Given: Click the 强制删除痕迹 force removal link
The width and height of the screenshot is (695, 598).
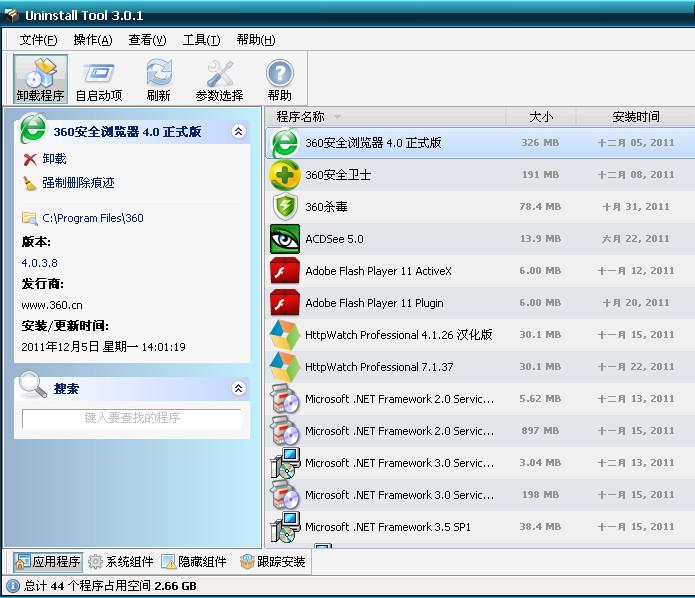Looking at the screenshot, I should (x=78, y=183).
